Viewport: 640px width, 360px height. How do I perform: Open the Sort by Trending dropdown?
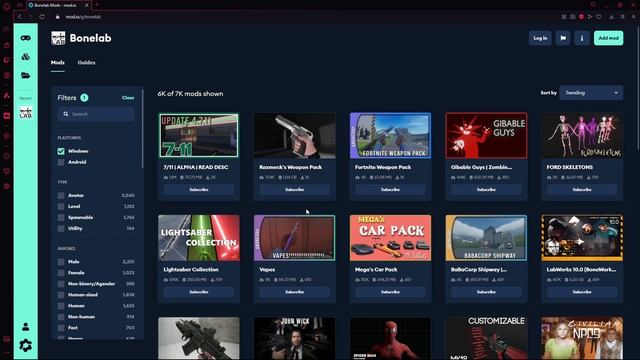[x=591, y=93]
